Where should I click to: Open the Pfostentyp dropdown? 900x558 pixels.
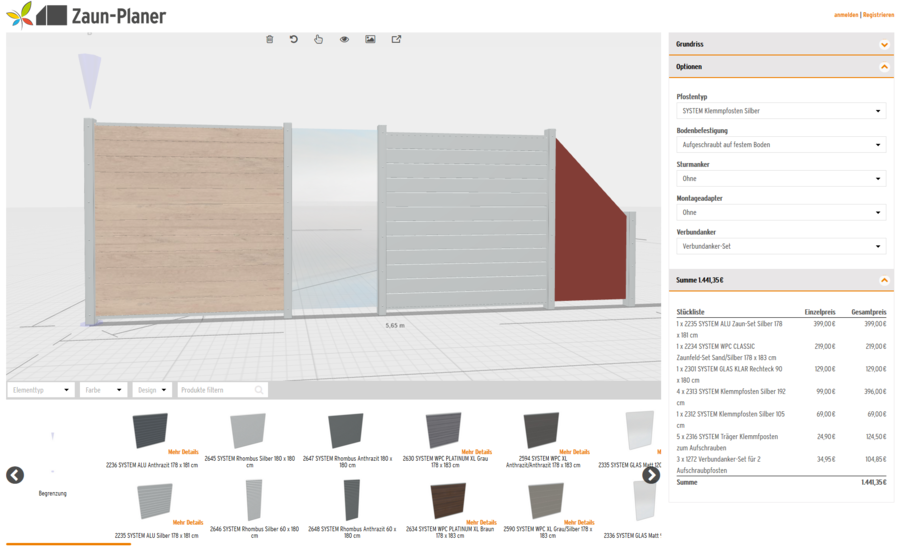point(781,111)
